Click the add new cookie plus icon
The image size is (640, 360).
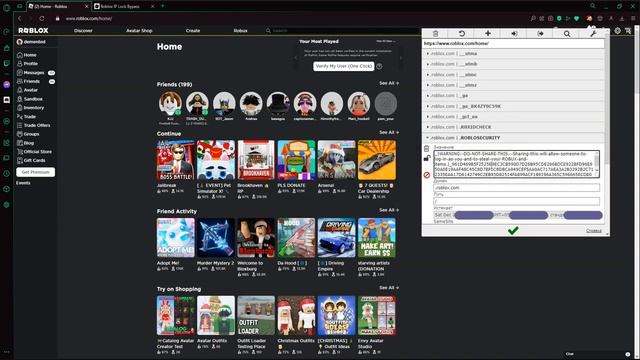point(488,34)
